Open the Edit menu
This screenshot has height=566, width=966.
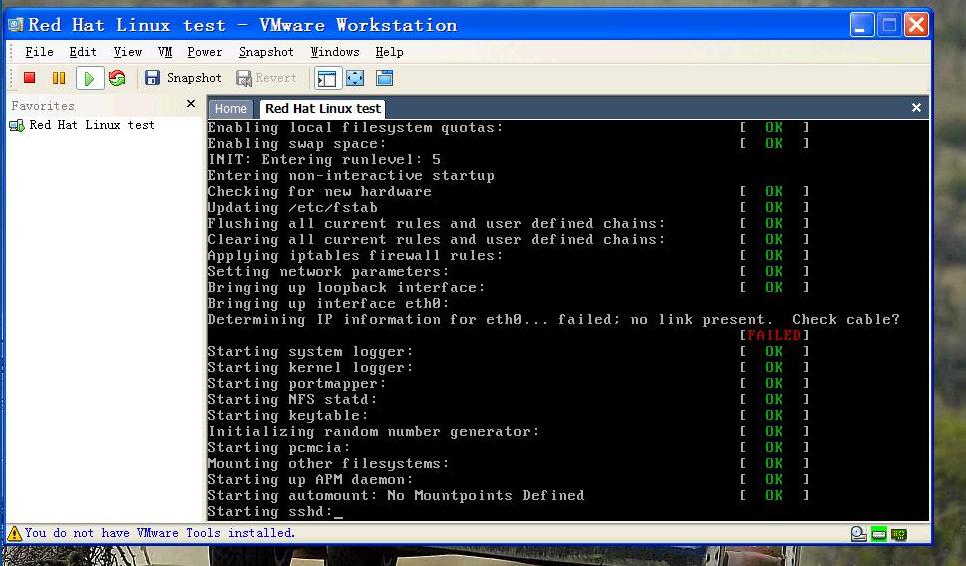(x=83, y=52)
